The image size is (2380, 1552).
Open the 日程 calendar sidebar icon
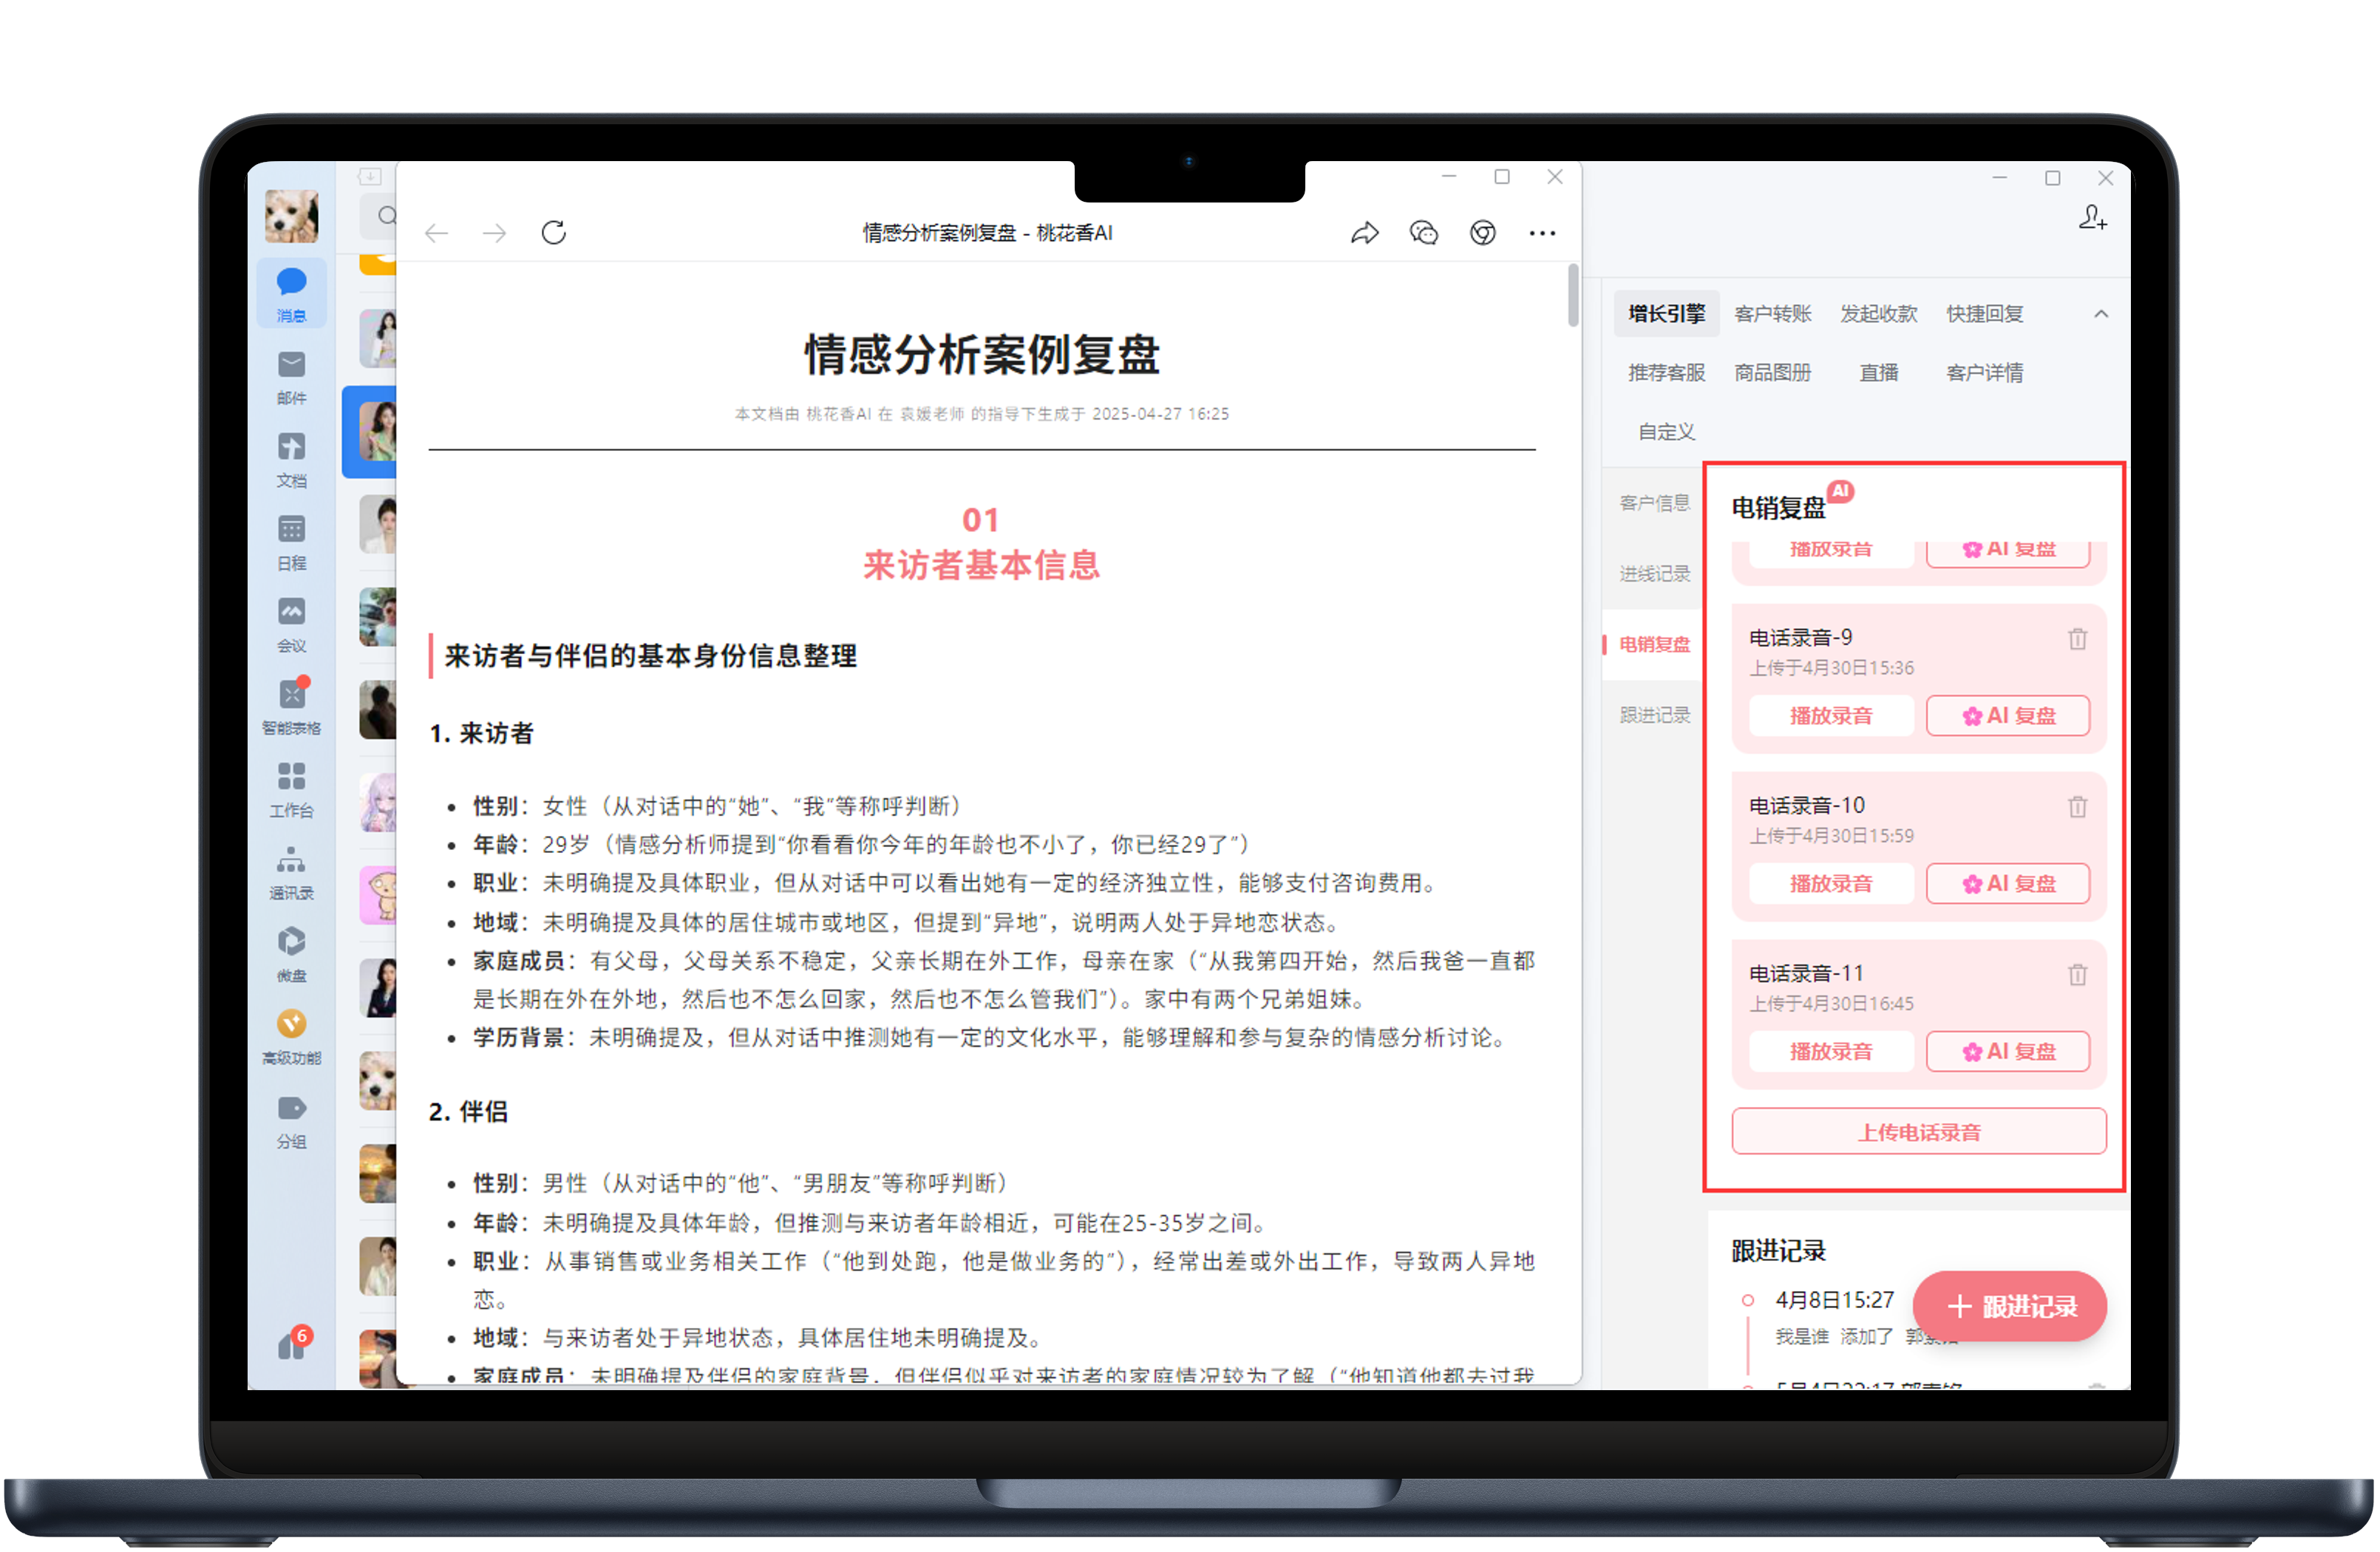click(291, 542)
